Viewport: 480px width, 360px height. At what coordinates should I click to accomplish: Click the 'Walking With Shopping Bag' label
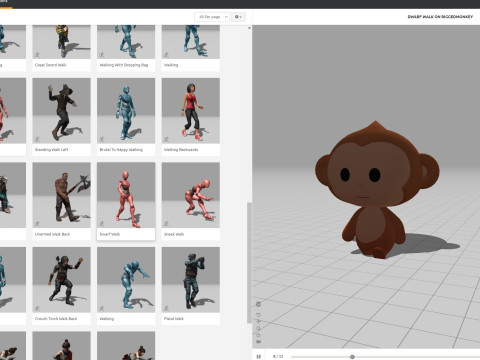click(124, 65)
